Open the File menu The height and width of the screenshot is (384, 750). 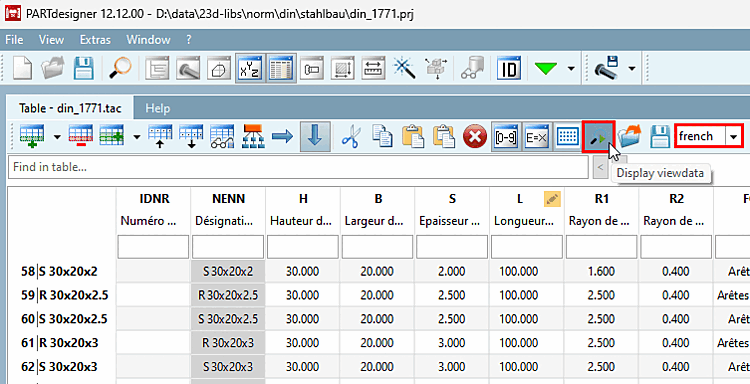pos(14,40)
